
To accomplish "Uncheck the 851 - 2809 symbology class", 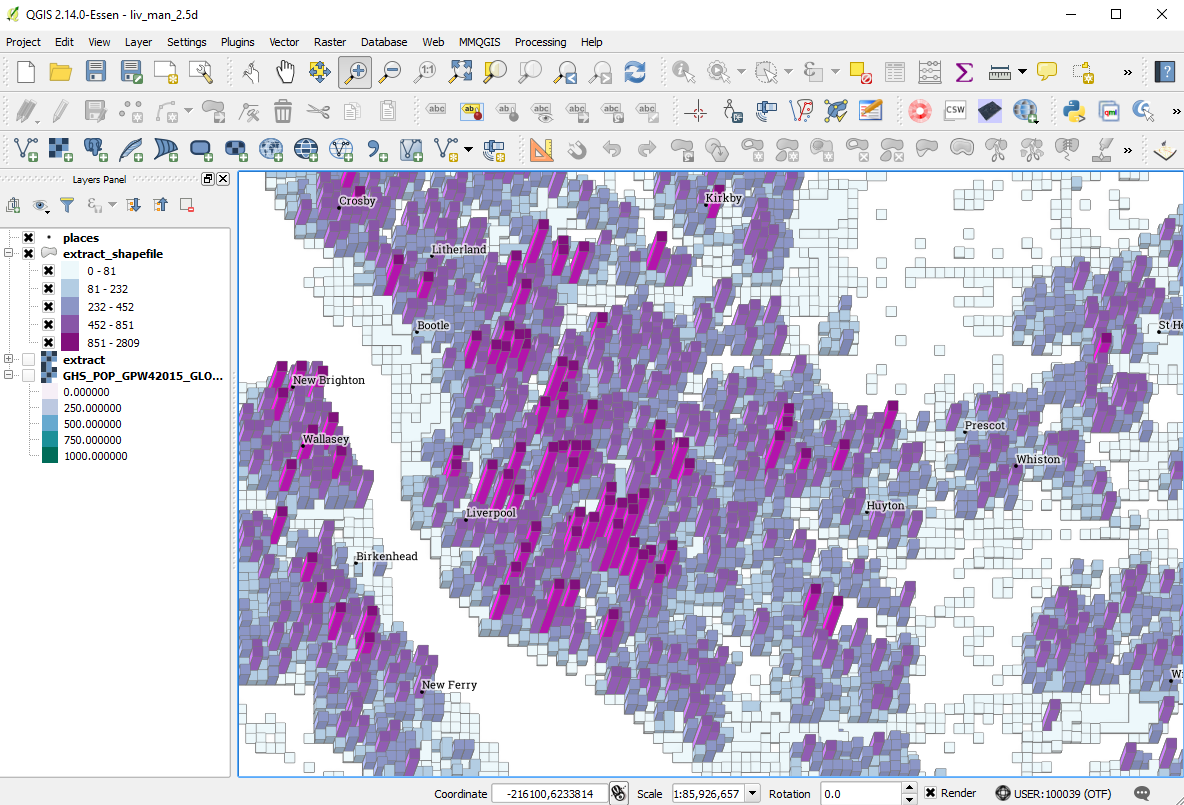I will pos(48,343).
